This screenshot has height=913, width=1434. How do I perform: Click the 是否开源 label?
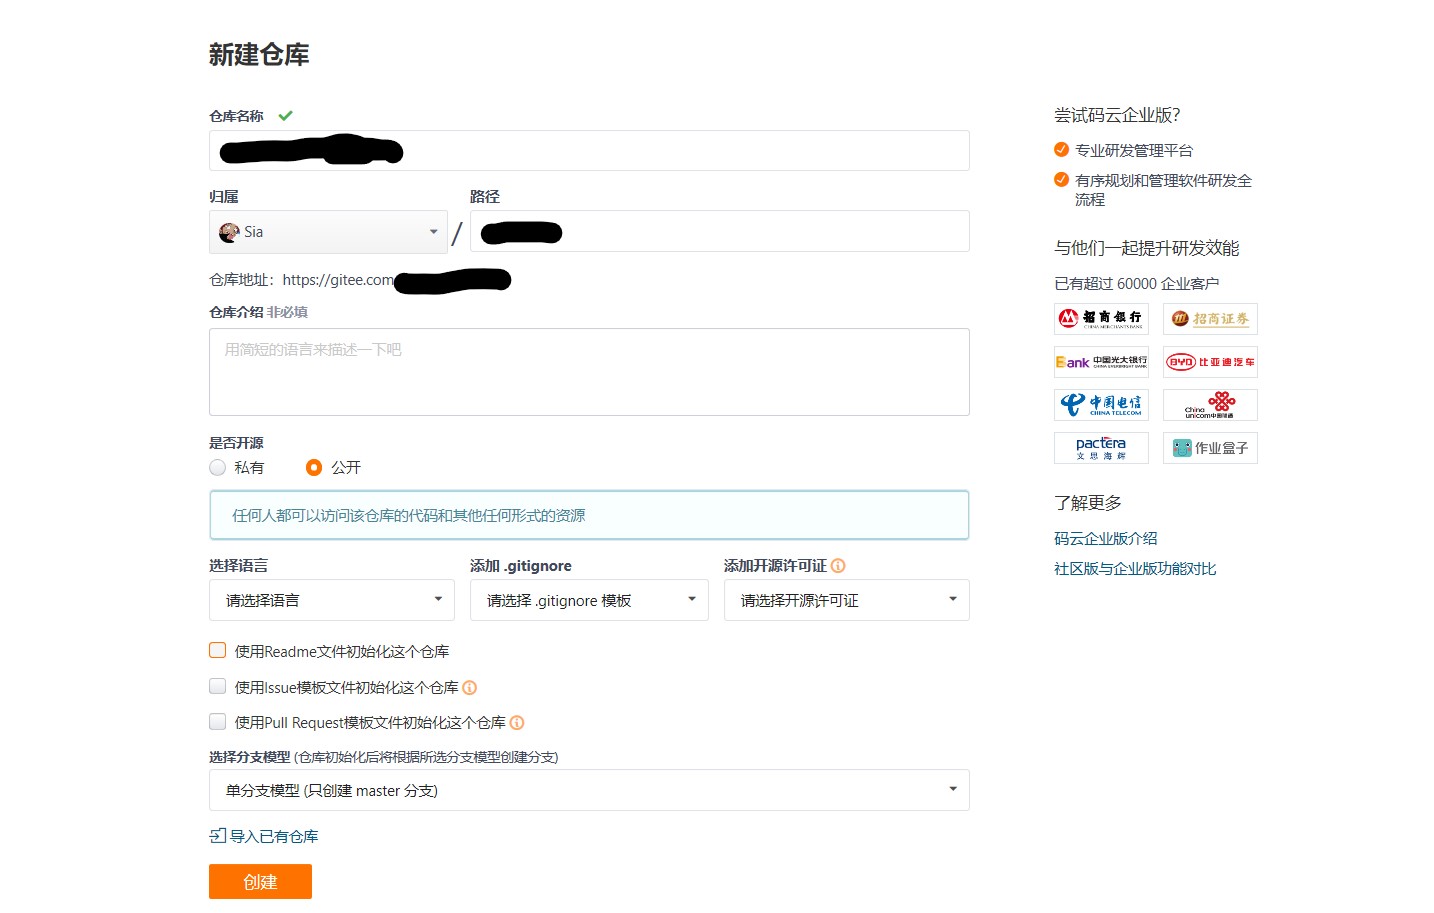point(236,443)
